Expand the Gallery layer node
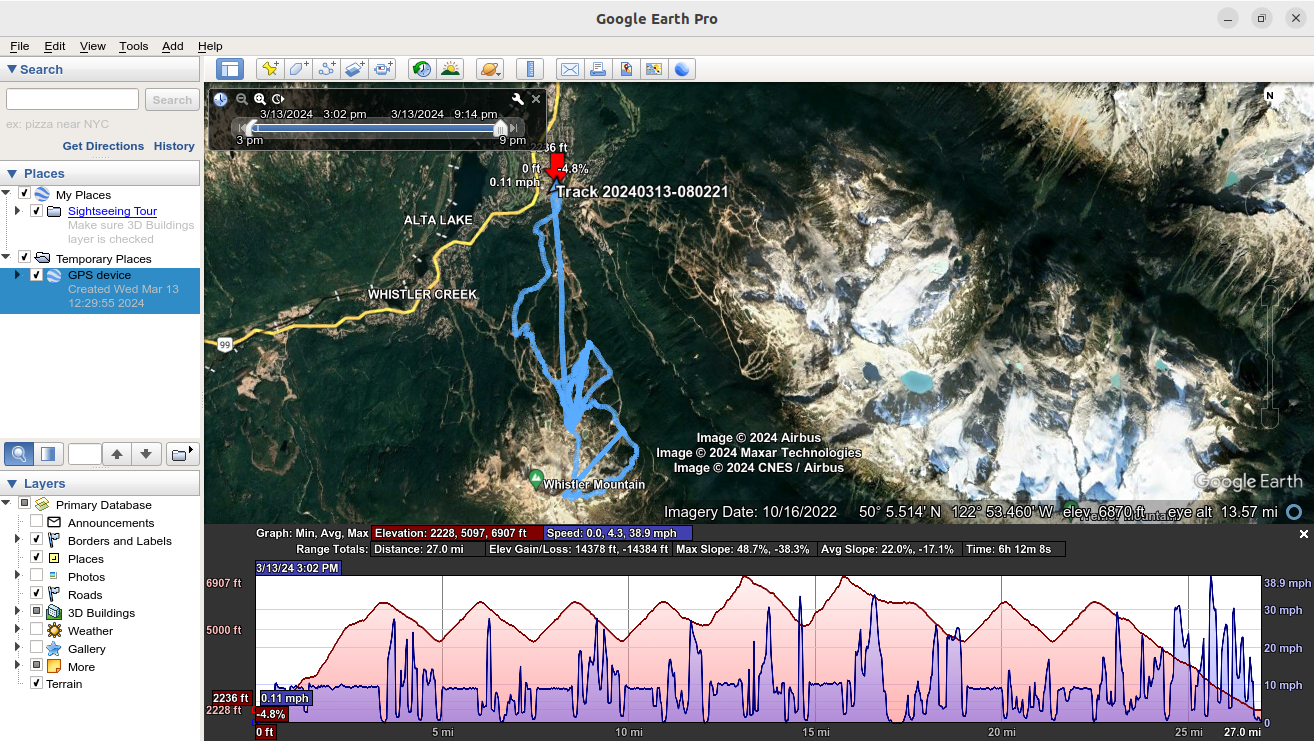 pyautogui.click(x=17, y=648)
